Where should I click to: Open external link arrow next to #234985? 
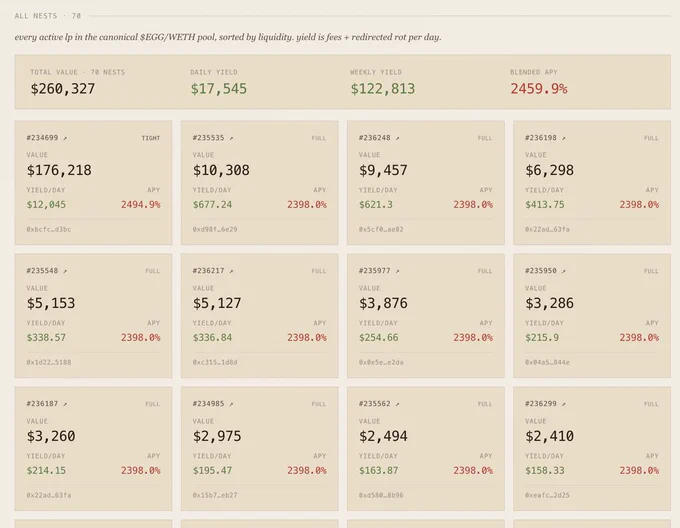(231, 404)
